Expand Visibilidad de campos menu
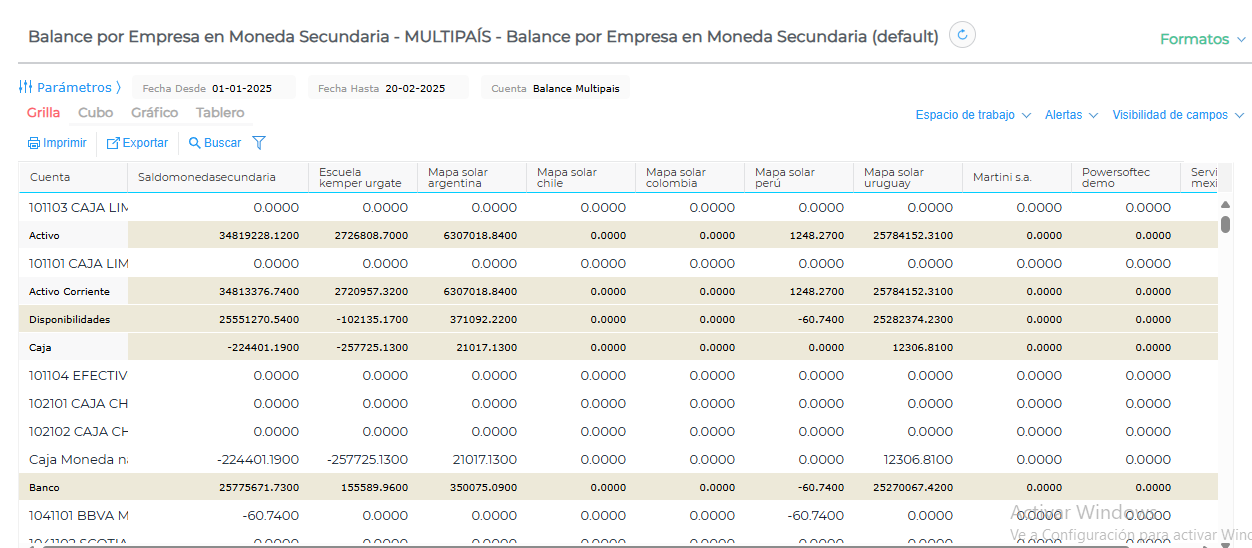 1176,115
